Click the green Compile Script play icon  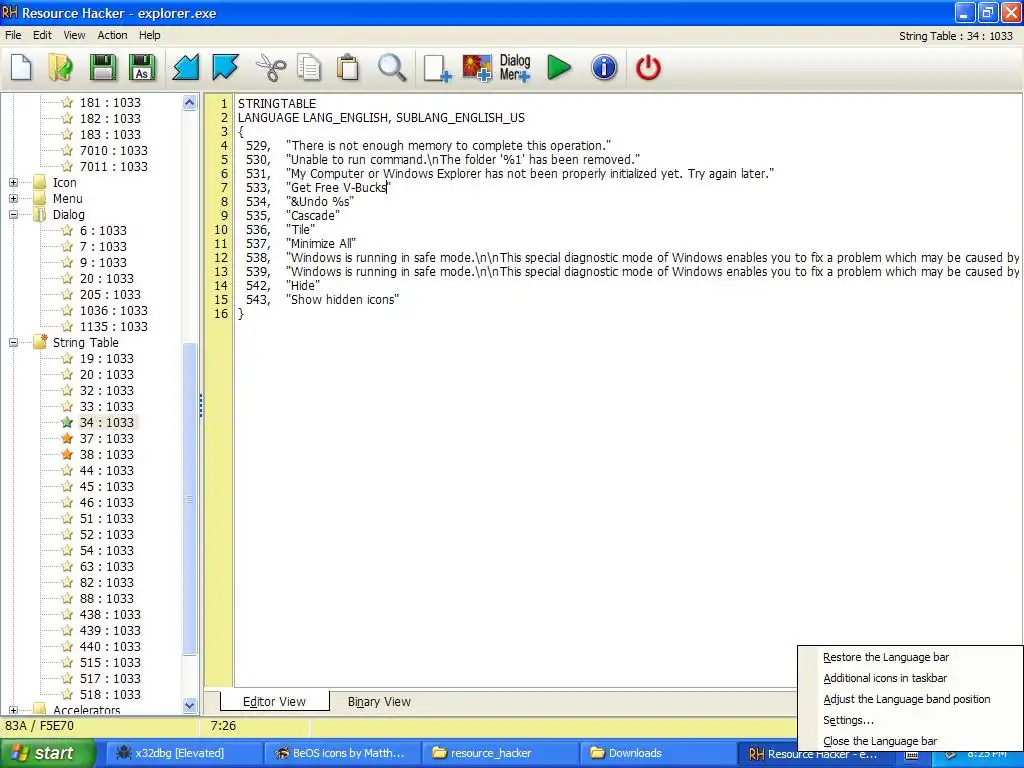click(558, 67)
